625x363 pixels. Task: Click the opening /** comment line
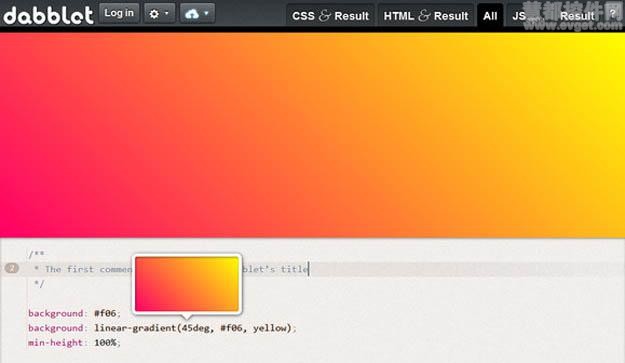[x=36, y=254]
